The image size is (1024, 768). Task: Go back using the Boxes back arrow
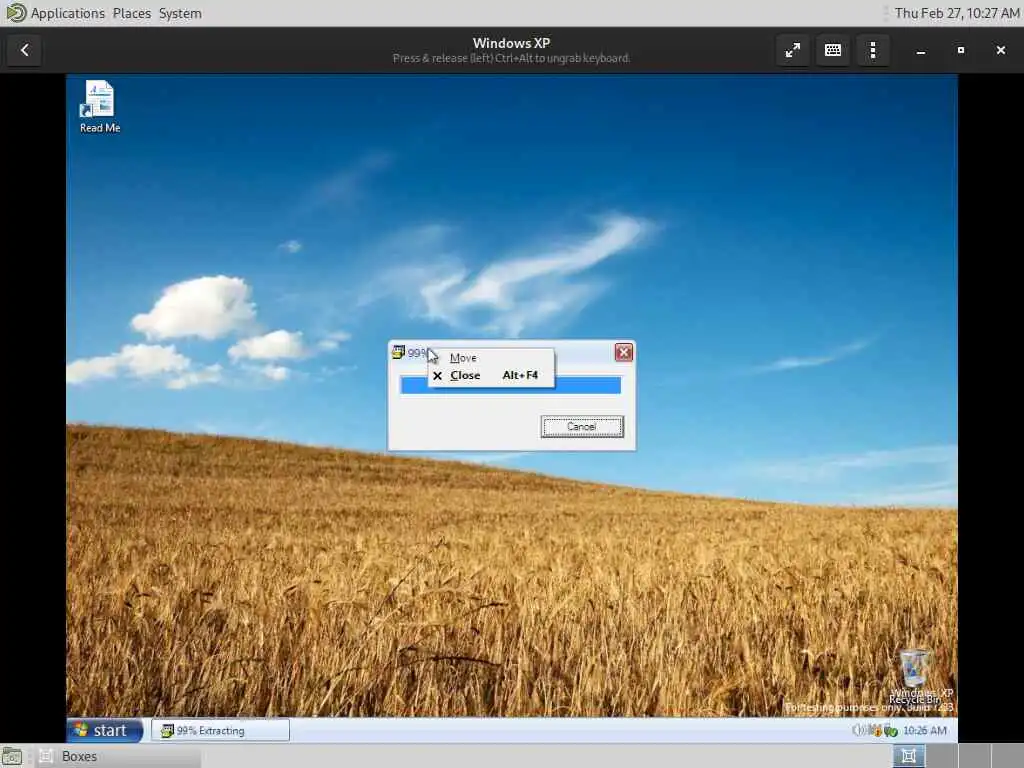click(x=25, y=50)
